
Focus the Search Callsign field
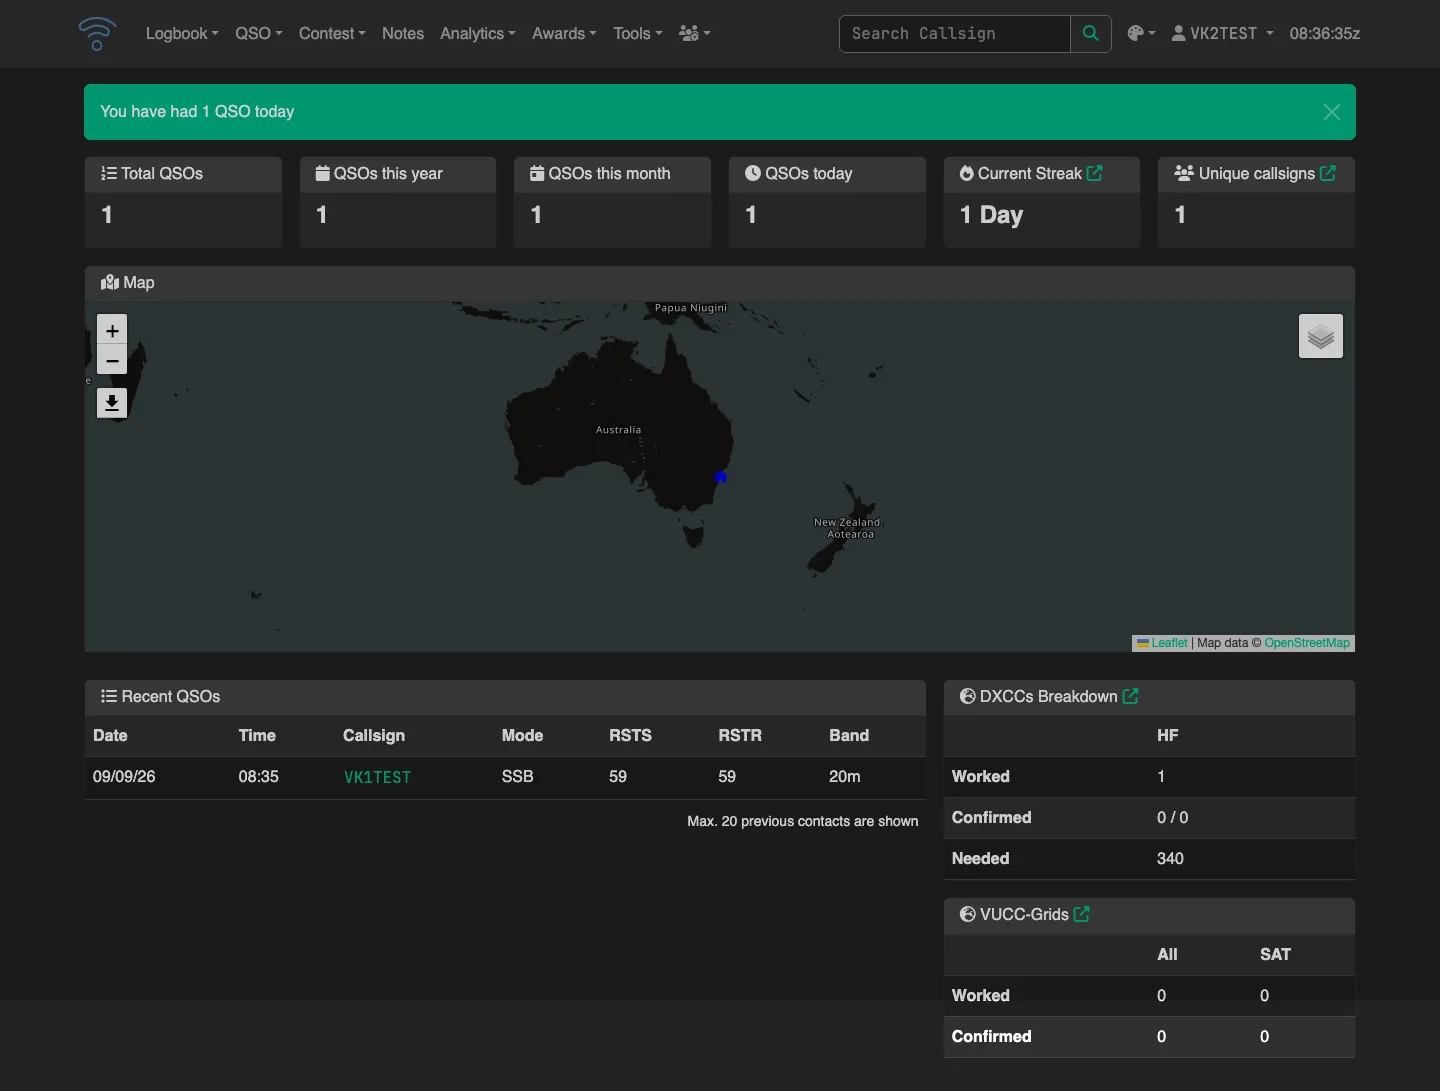tap(955, 33)
